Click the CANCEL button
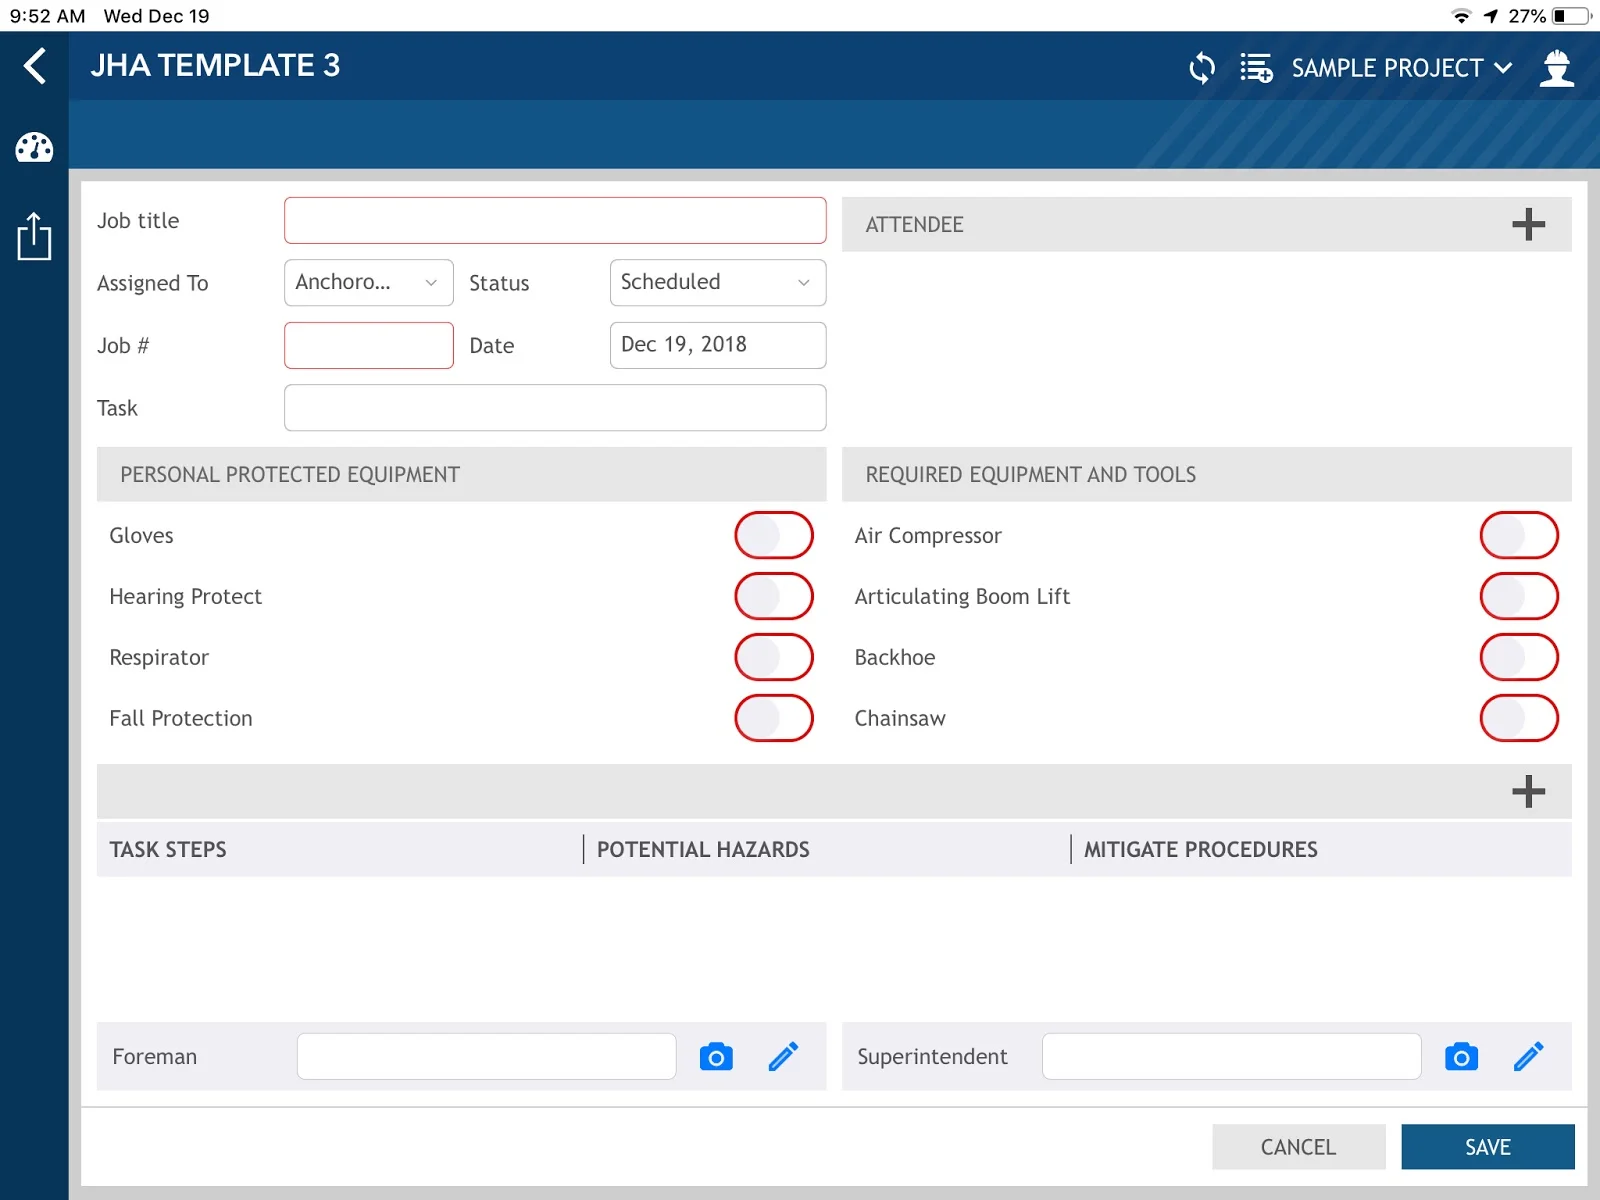The image size is (1600, 1200). (1298, 1147)
